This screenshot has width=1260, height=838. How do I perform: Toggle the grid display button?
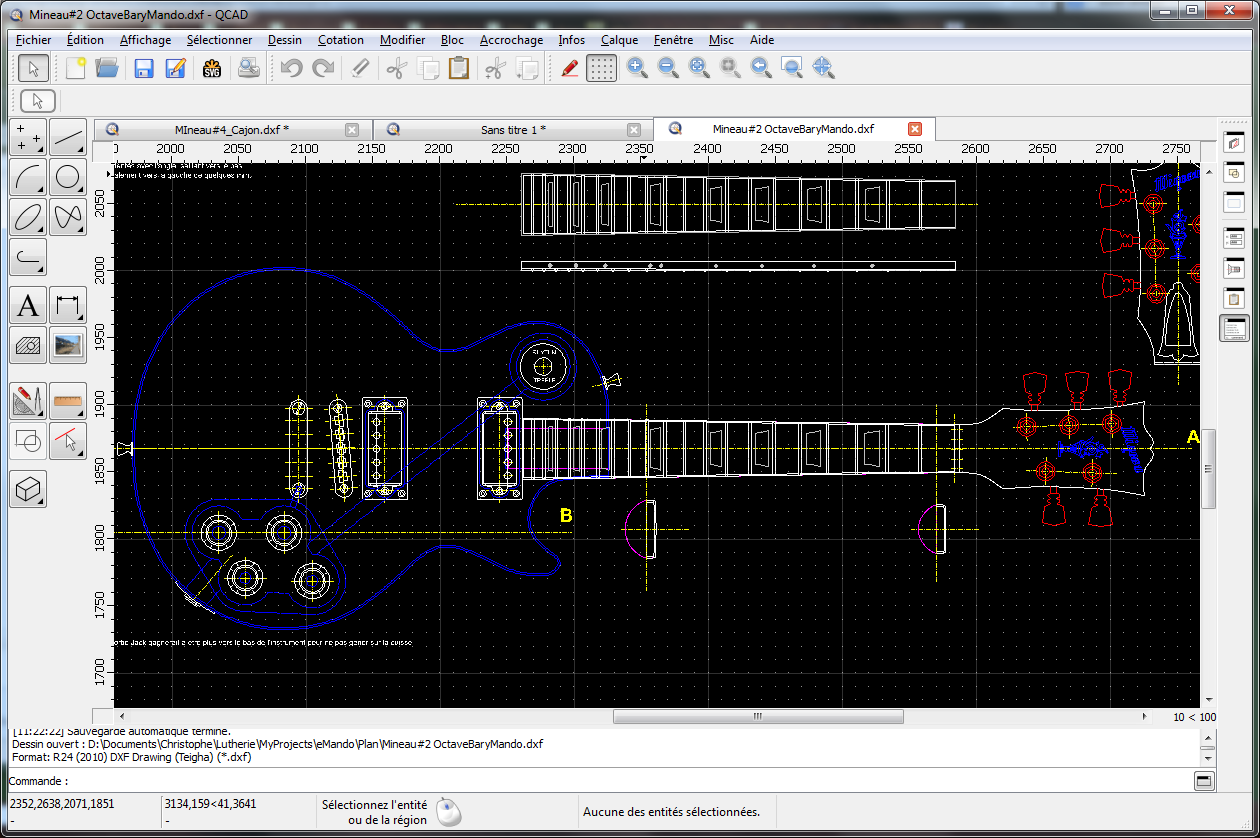click(601, 68)
